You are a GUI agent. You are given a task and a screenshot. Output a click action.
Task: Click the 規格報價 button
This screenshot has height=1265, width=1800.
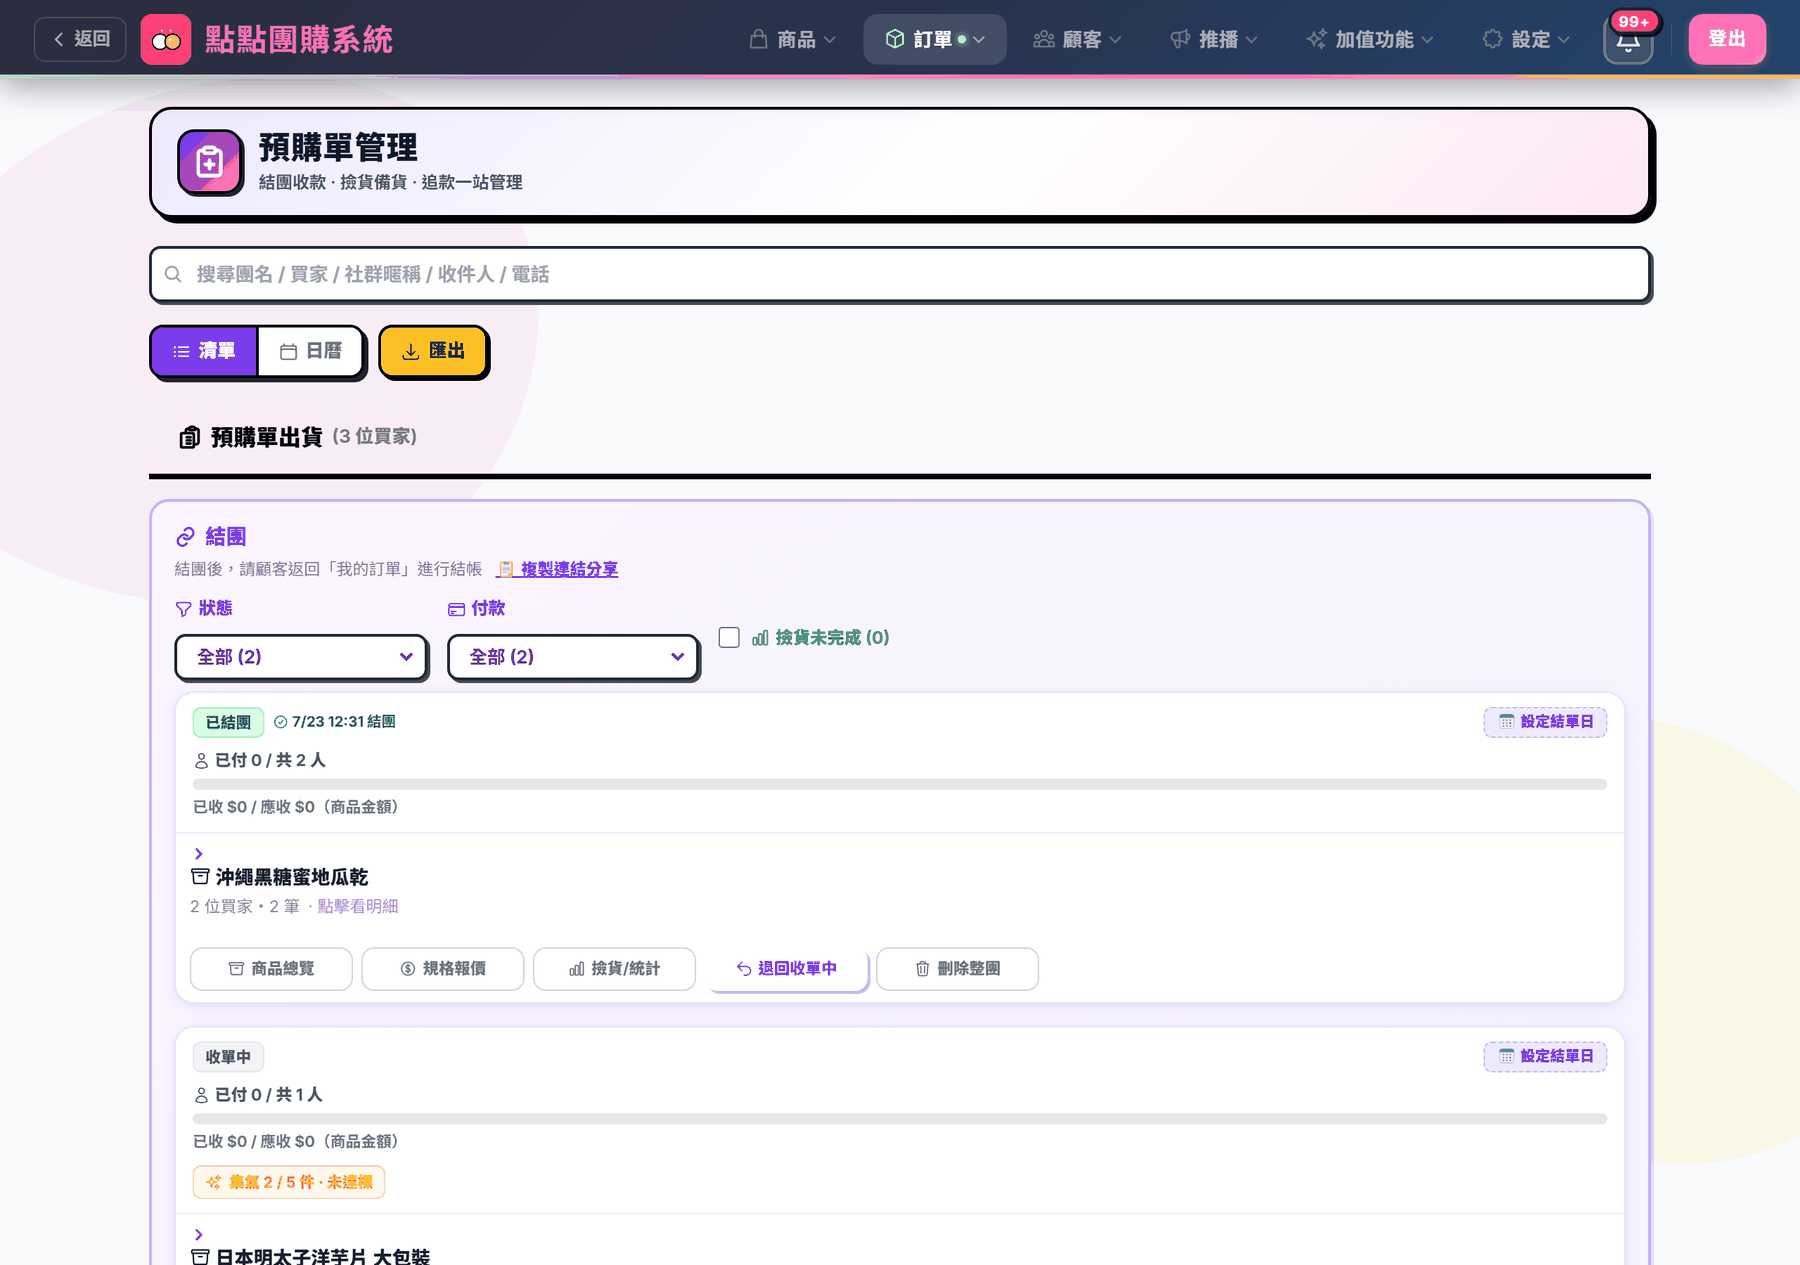(443, 969)
